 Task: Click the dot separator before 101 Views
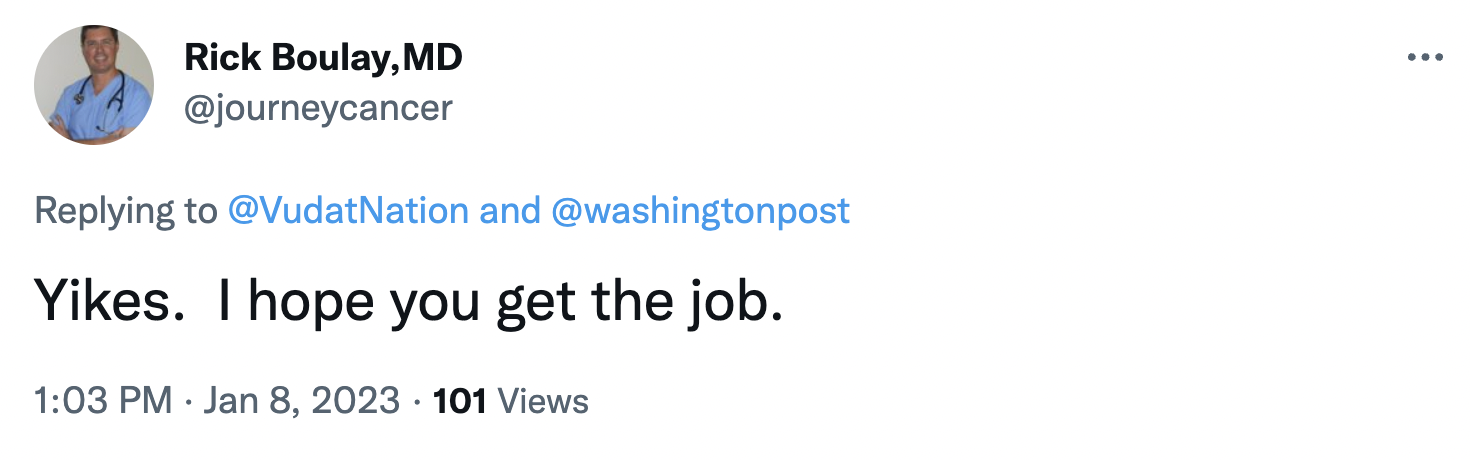pyautogui.click(x=416, y=401)
